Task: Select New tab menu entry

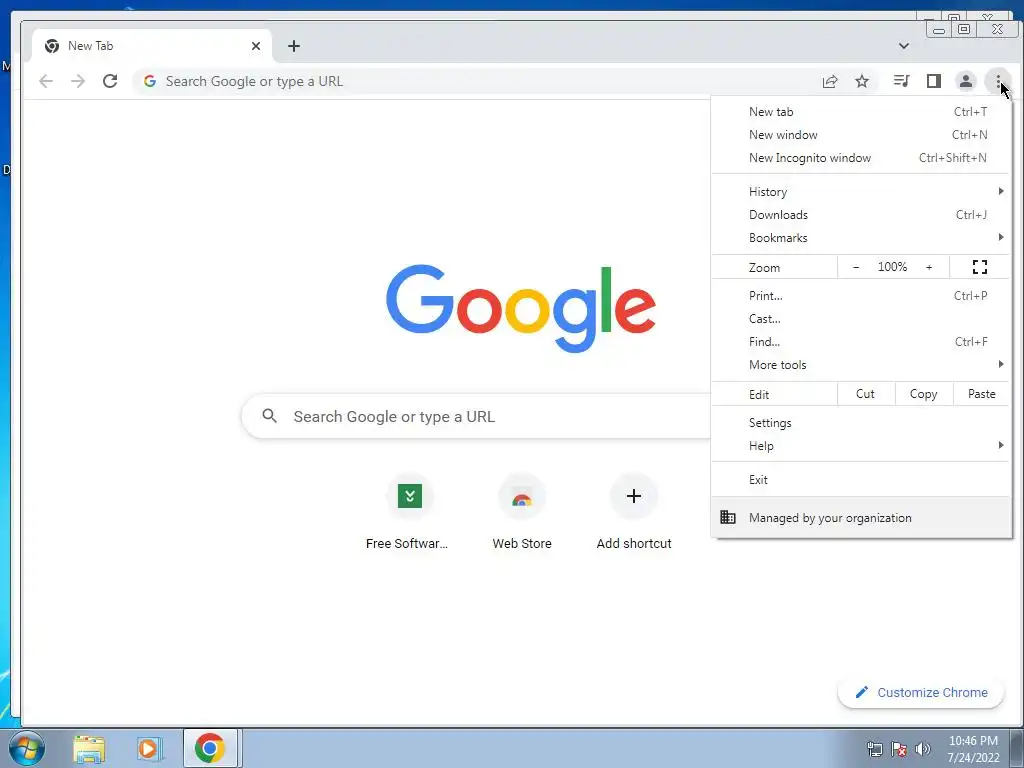Action: pyautogui.click(x=861, y=112)
